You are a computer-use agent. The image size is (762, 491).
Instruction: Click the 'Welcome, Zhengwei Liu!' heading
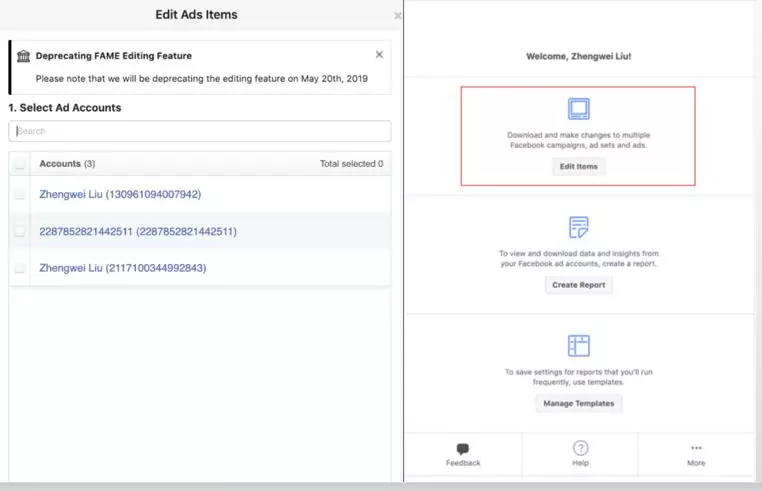[578, 56]
